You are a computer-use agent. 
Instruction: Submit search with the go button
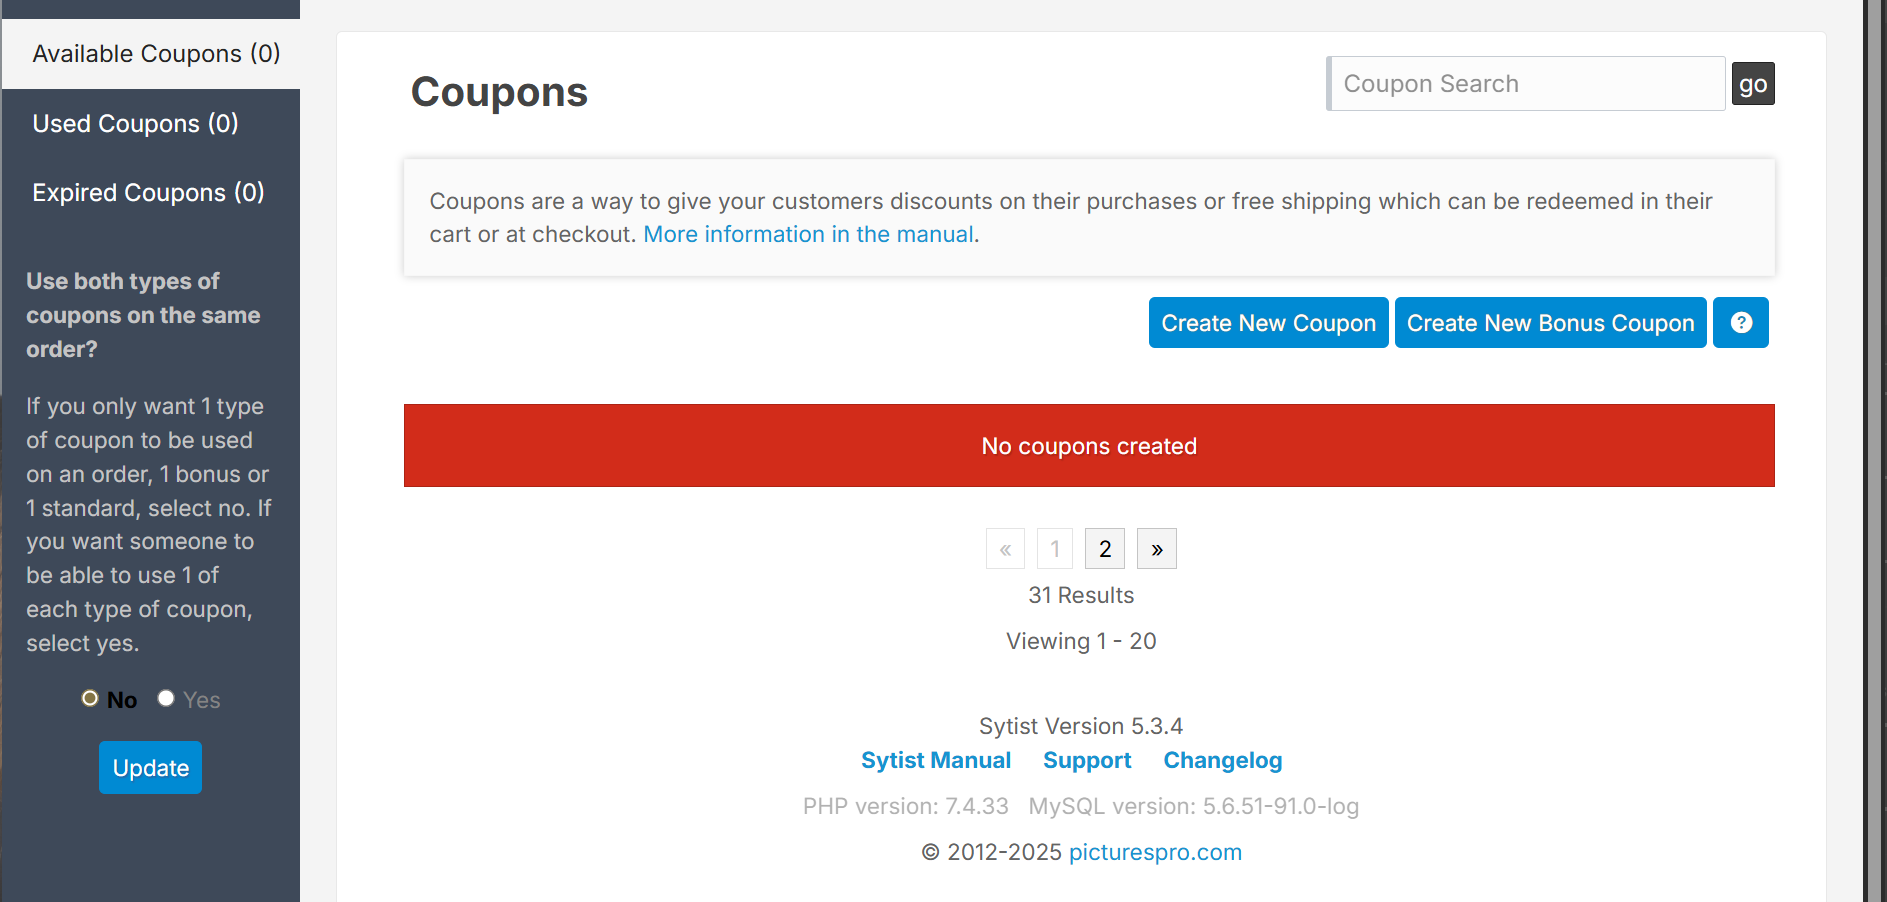tap(1753, 84)
